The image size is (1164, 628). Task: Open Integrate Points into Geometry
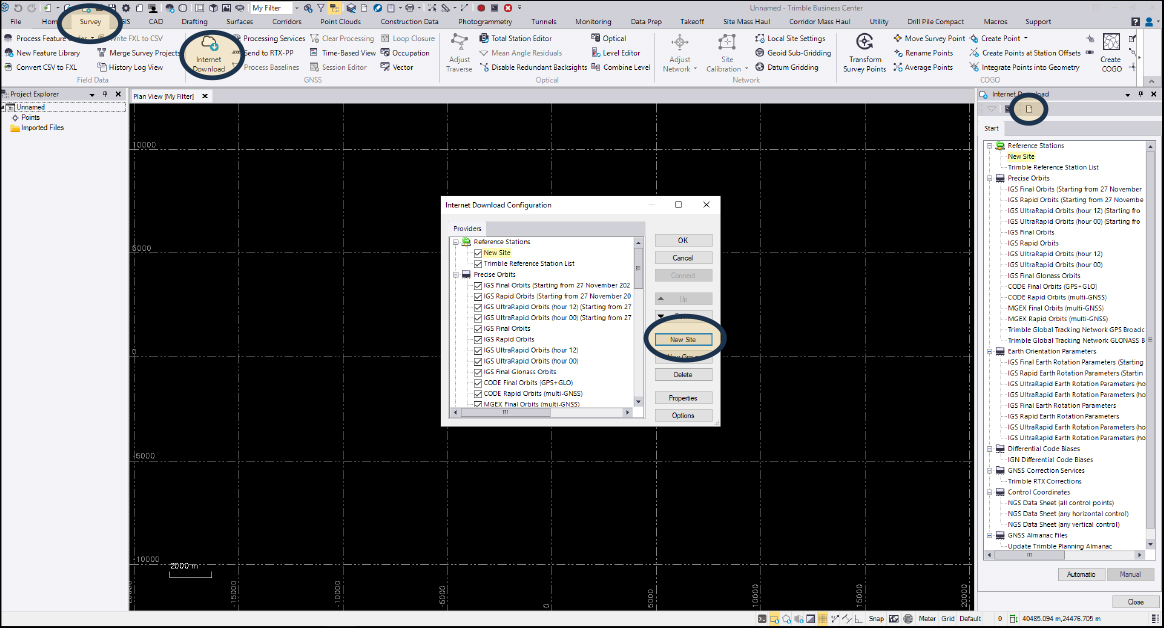click(x=1024, y=67)
